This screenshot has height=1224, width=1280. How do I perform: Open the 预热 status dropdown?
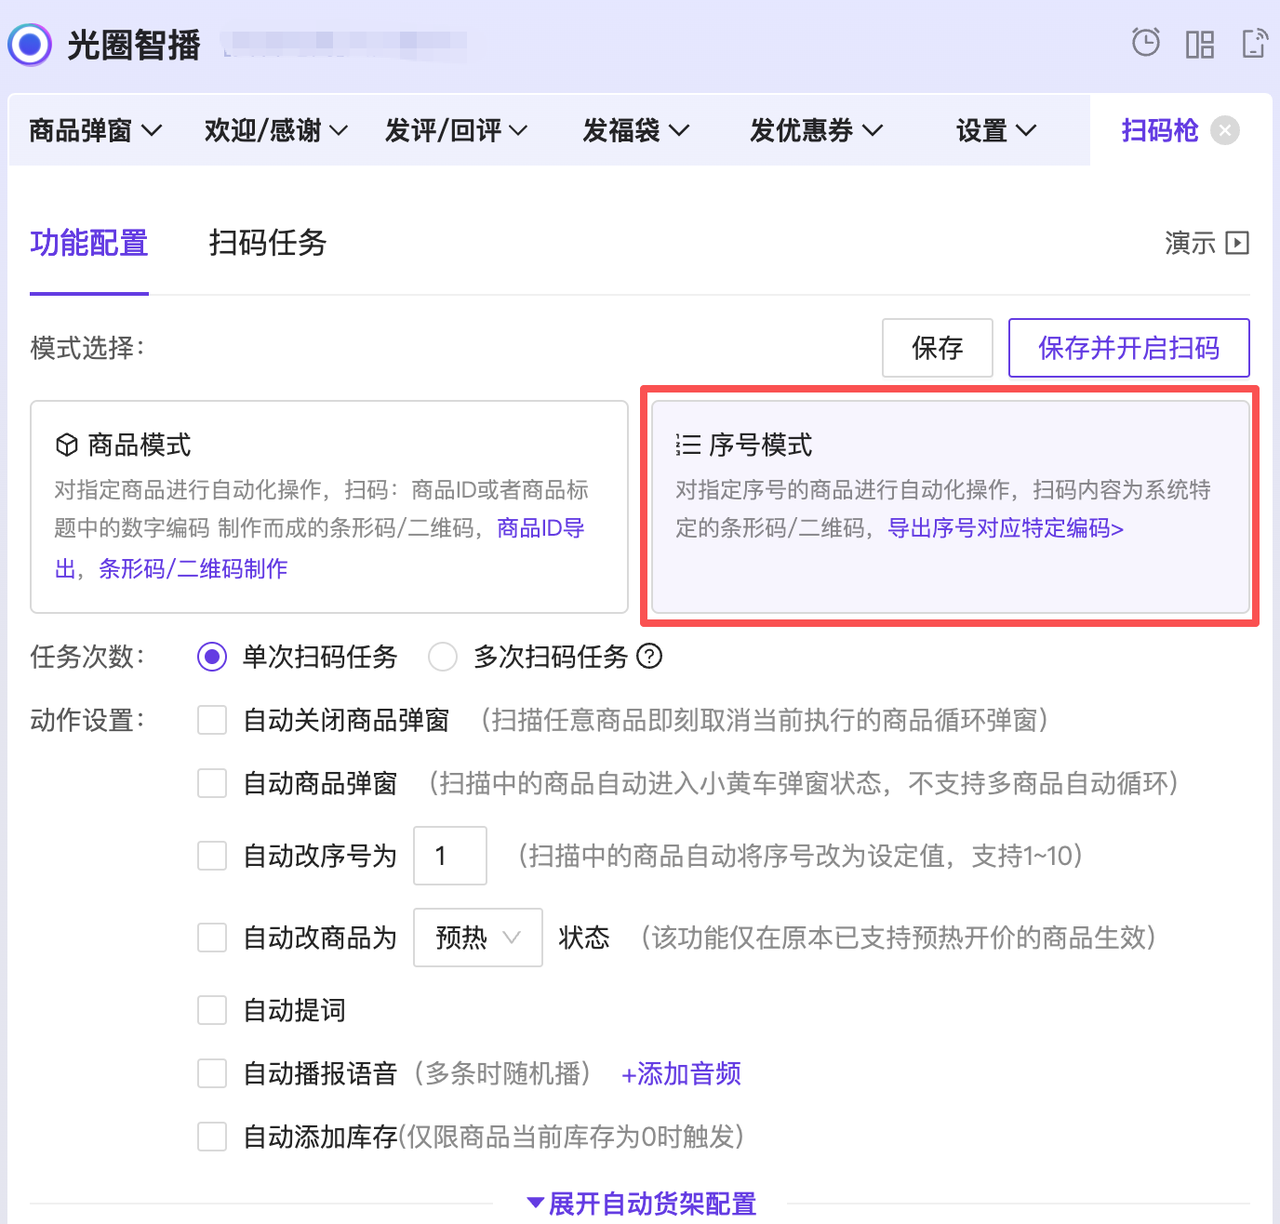point(477,937)
